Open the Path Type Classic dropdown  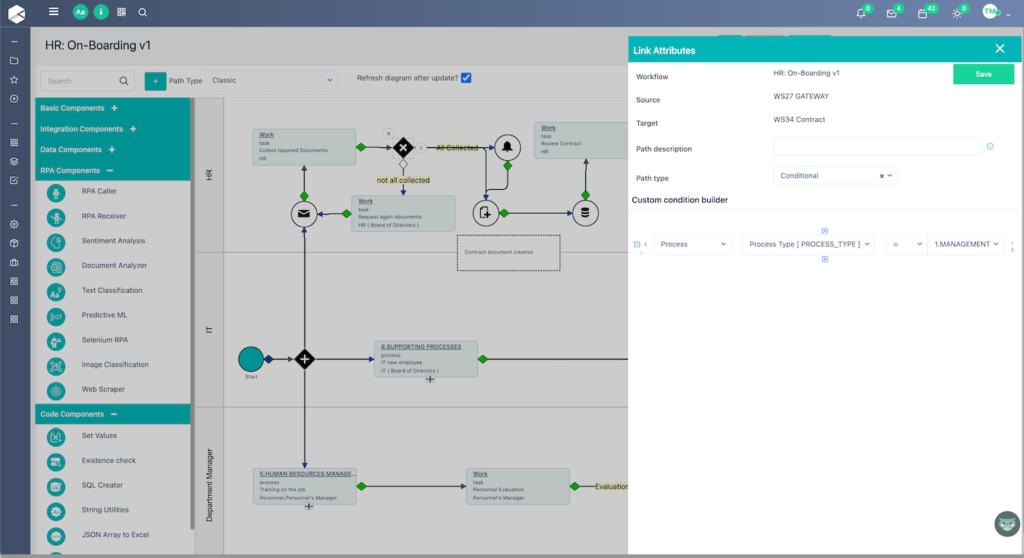point(272,80)
